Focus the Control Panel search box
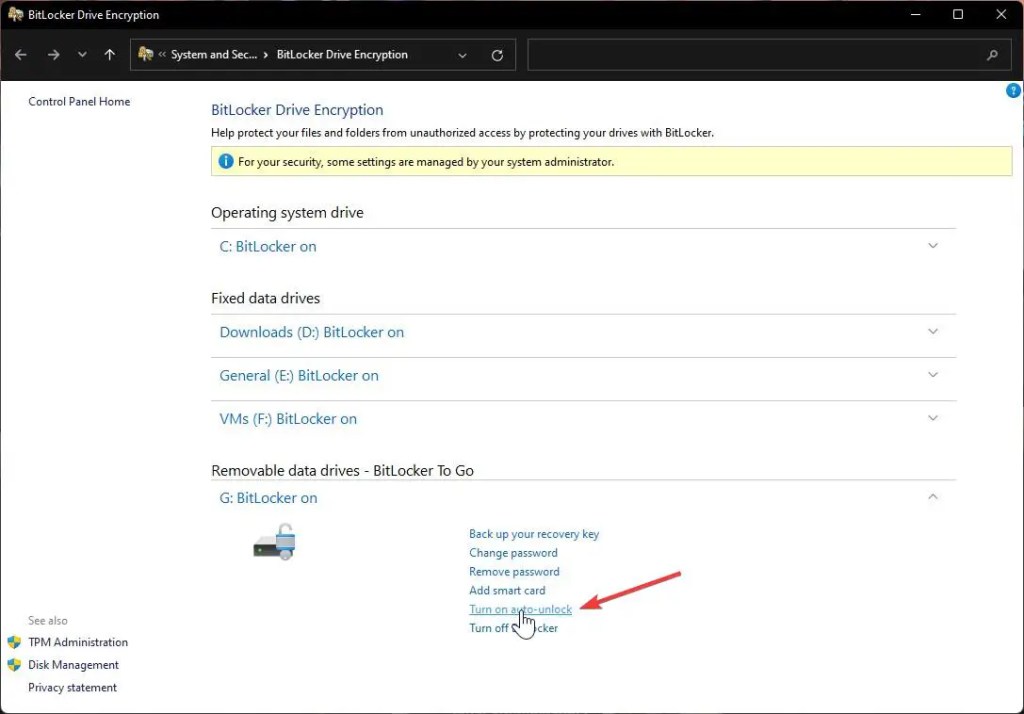1024x714 pixels. tap(769, 55)
